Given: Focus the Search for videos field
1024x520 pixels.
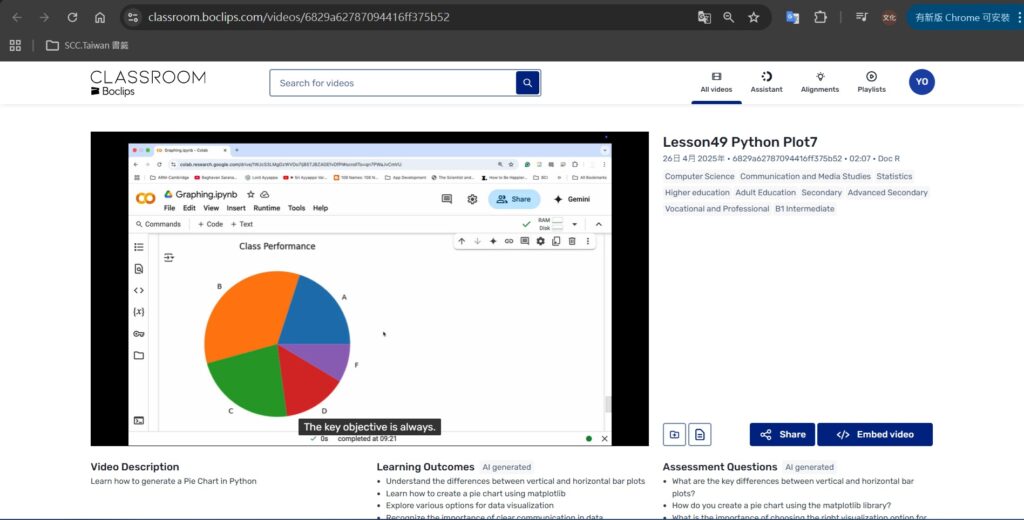Looking at the screenshot, I should coord(392,83).
